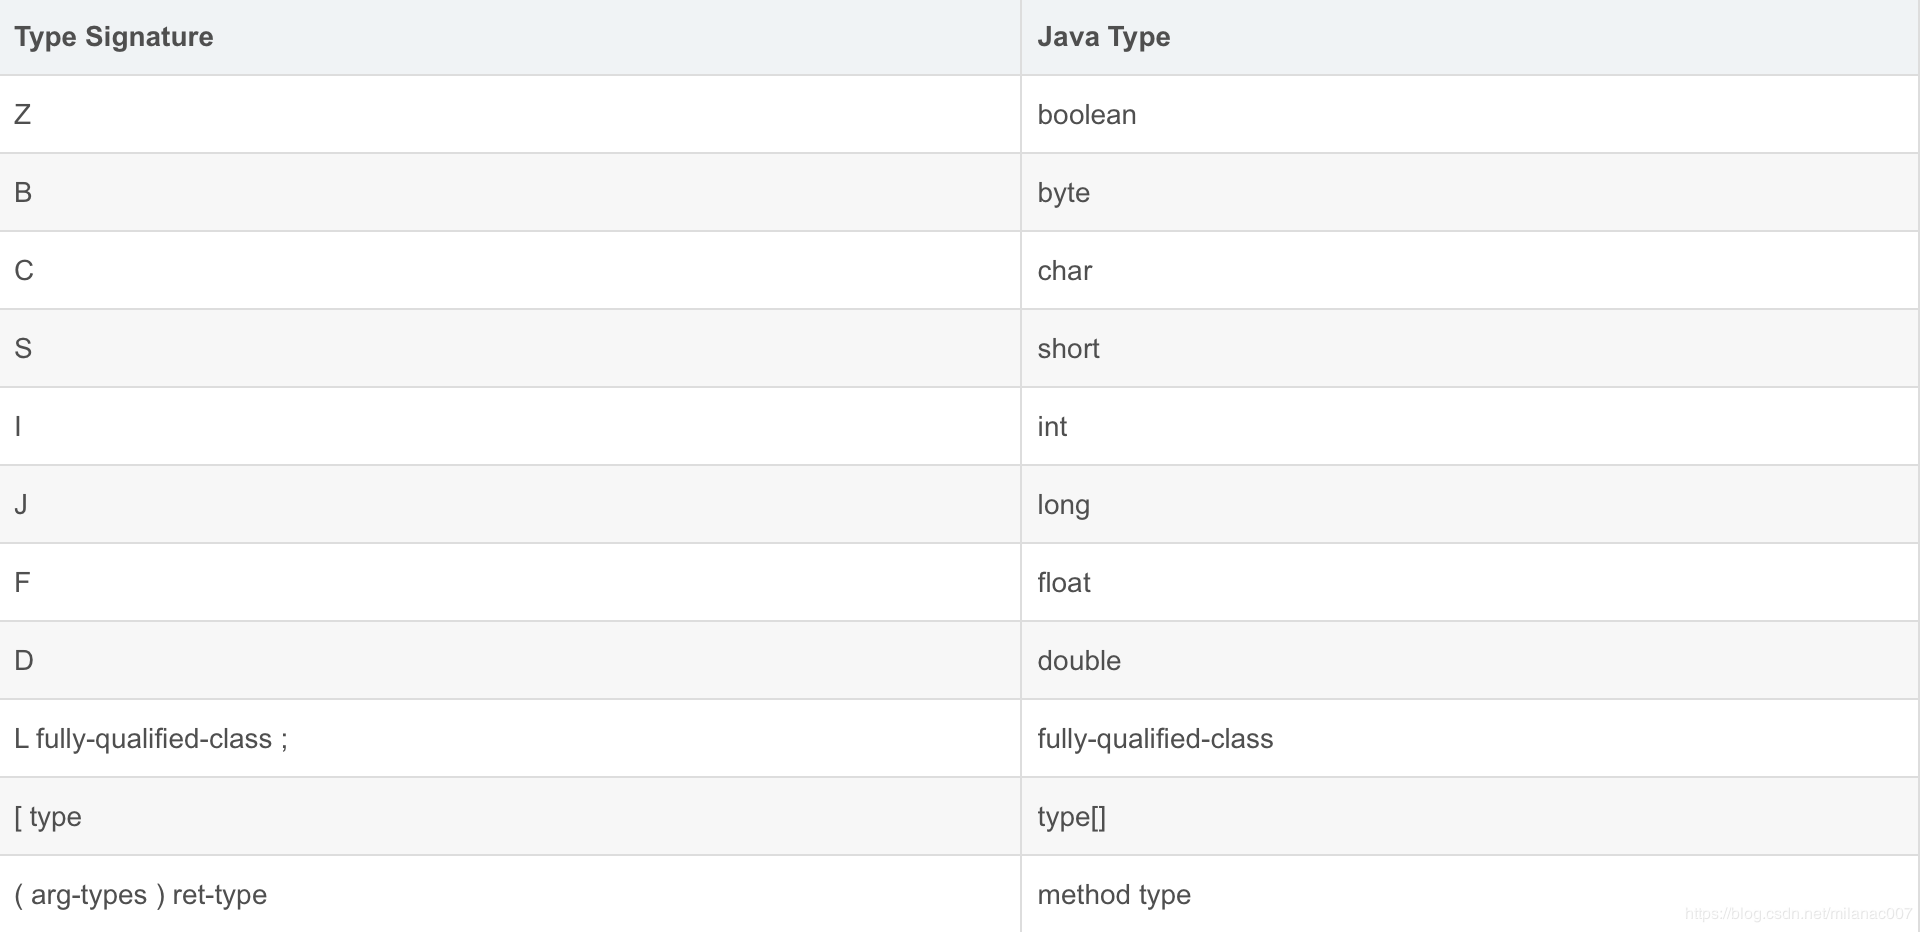Screen dimensions: 1922x932
Task: Click the "char" cell in the table
Action: click(x=1064, y=271)
